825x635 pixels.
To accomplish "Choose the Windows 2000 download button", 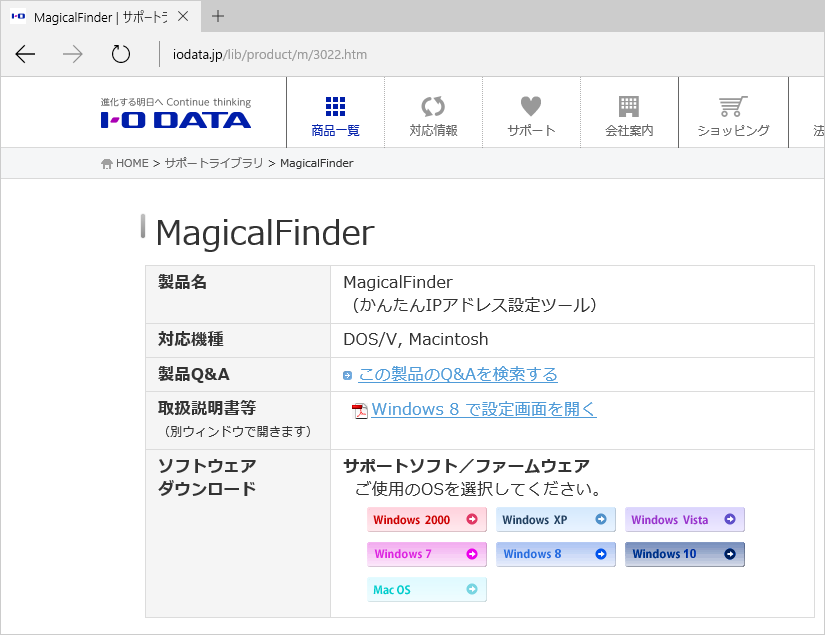I will coord(427,520).
